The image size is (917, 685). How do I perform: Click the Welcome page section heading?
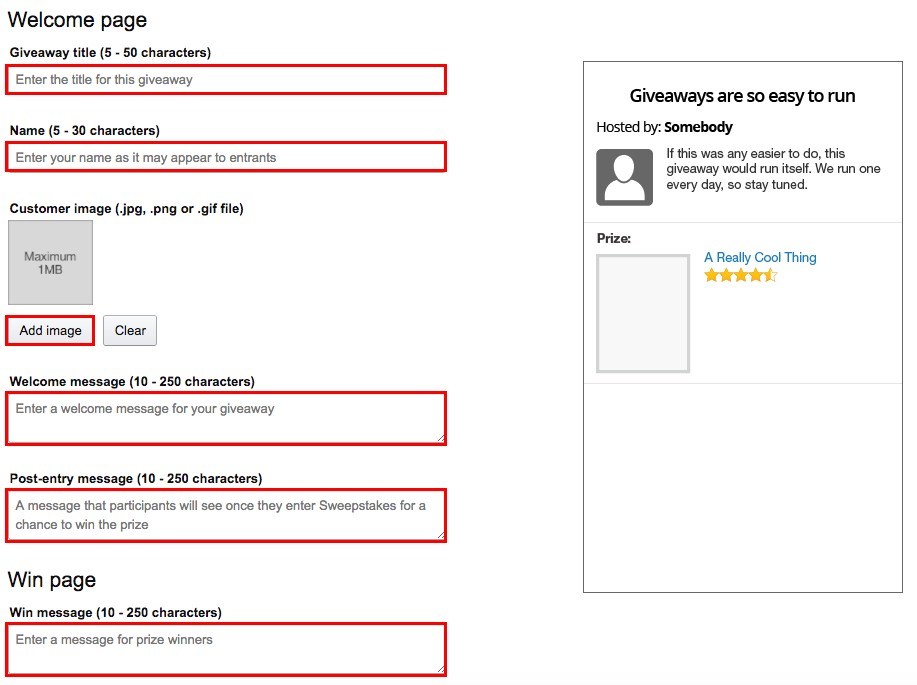coord(77,20)
